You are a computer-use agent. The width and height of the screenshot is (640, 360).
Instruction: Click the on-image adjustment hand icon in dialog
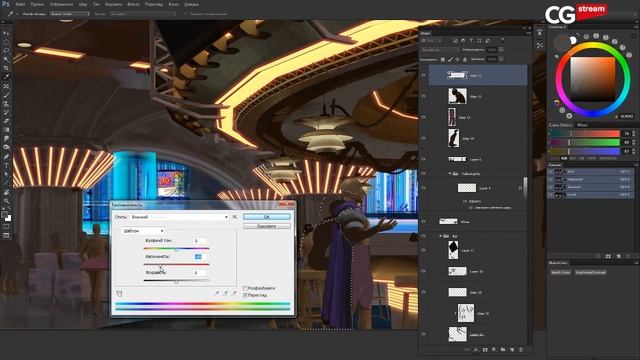(119, 293)
